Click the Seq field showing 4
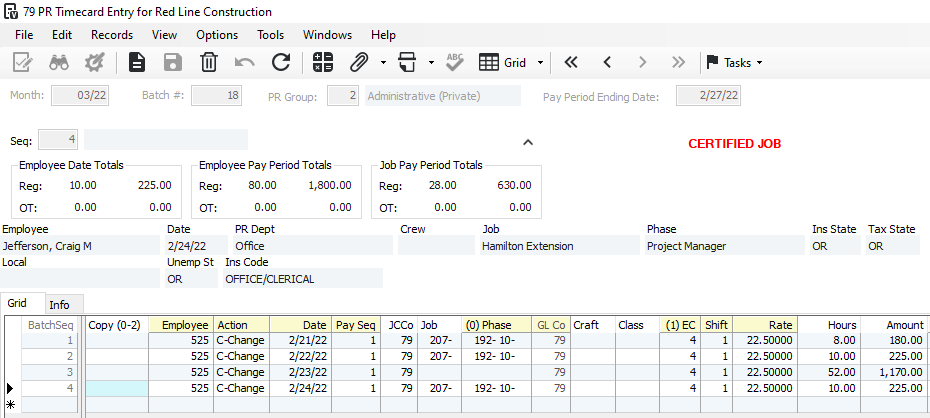930x418 pixels. (58, 140)
